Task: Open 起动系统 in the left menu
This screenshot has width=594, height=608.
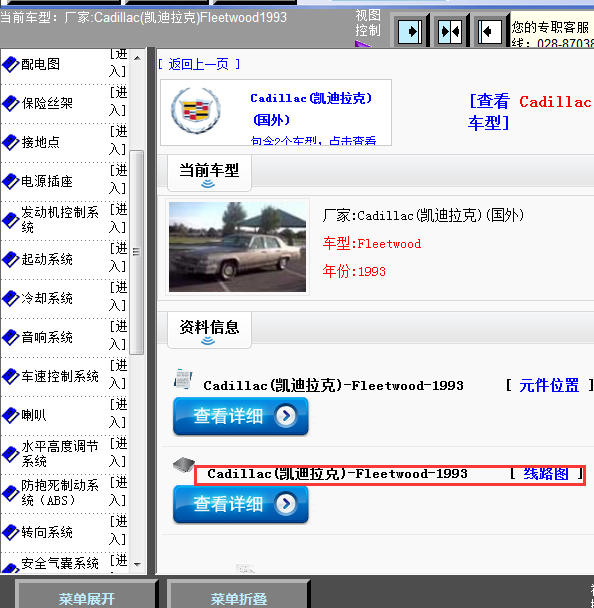Action: [x=47, y=259]
